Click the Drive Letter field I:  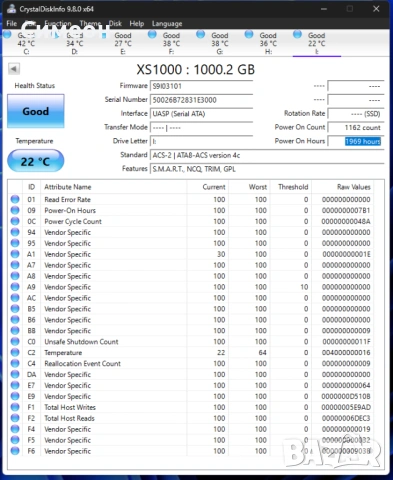(x=201, y=141)
